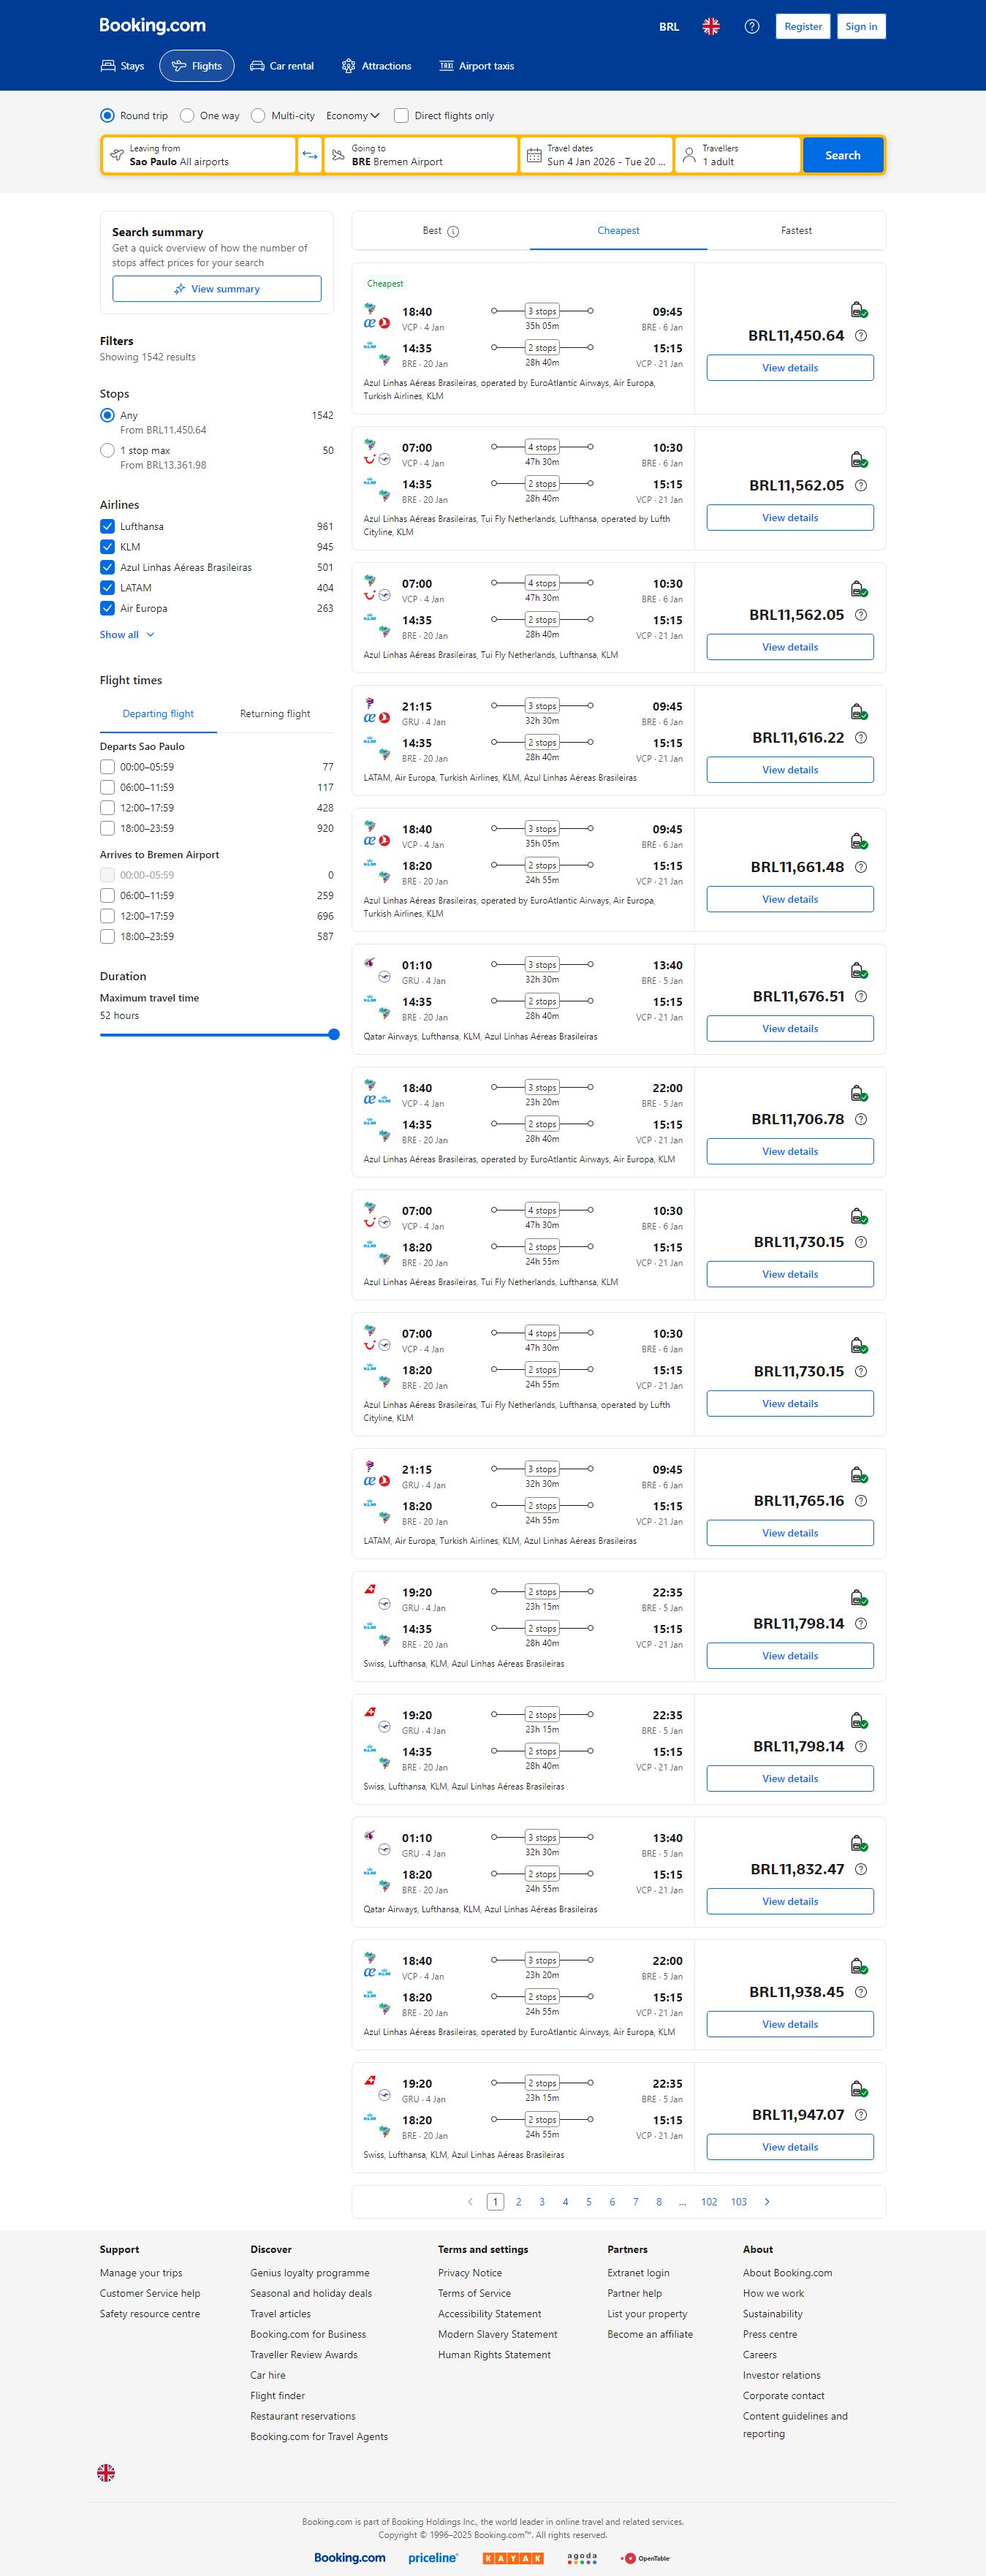Open the help question mark icon in header
The height and width of the screenshot is (2576, 986).
point(752,27)
